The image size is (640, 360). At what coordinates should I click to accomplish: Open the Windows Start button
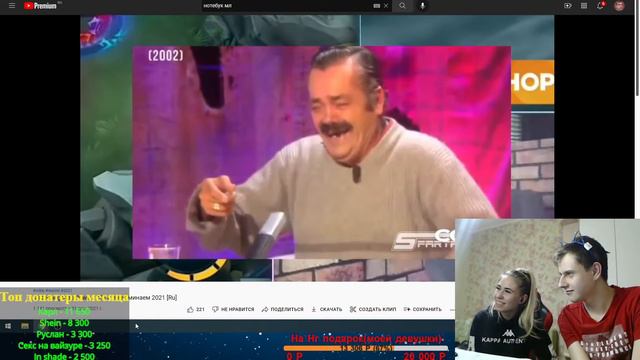(8, 326)
